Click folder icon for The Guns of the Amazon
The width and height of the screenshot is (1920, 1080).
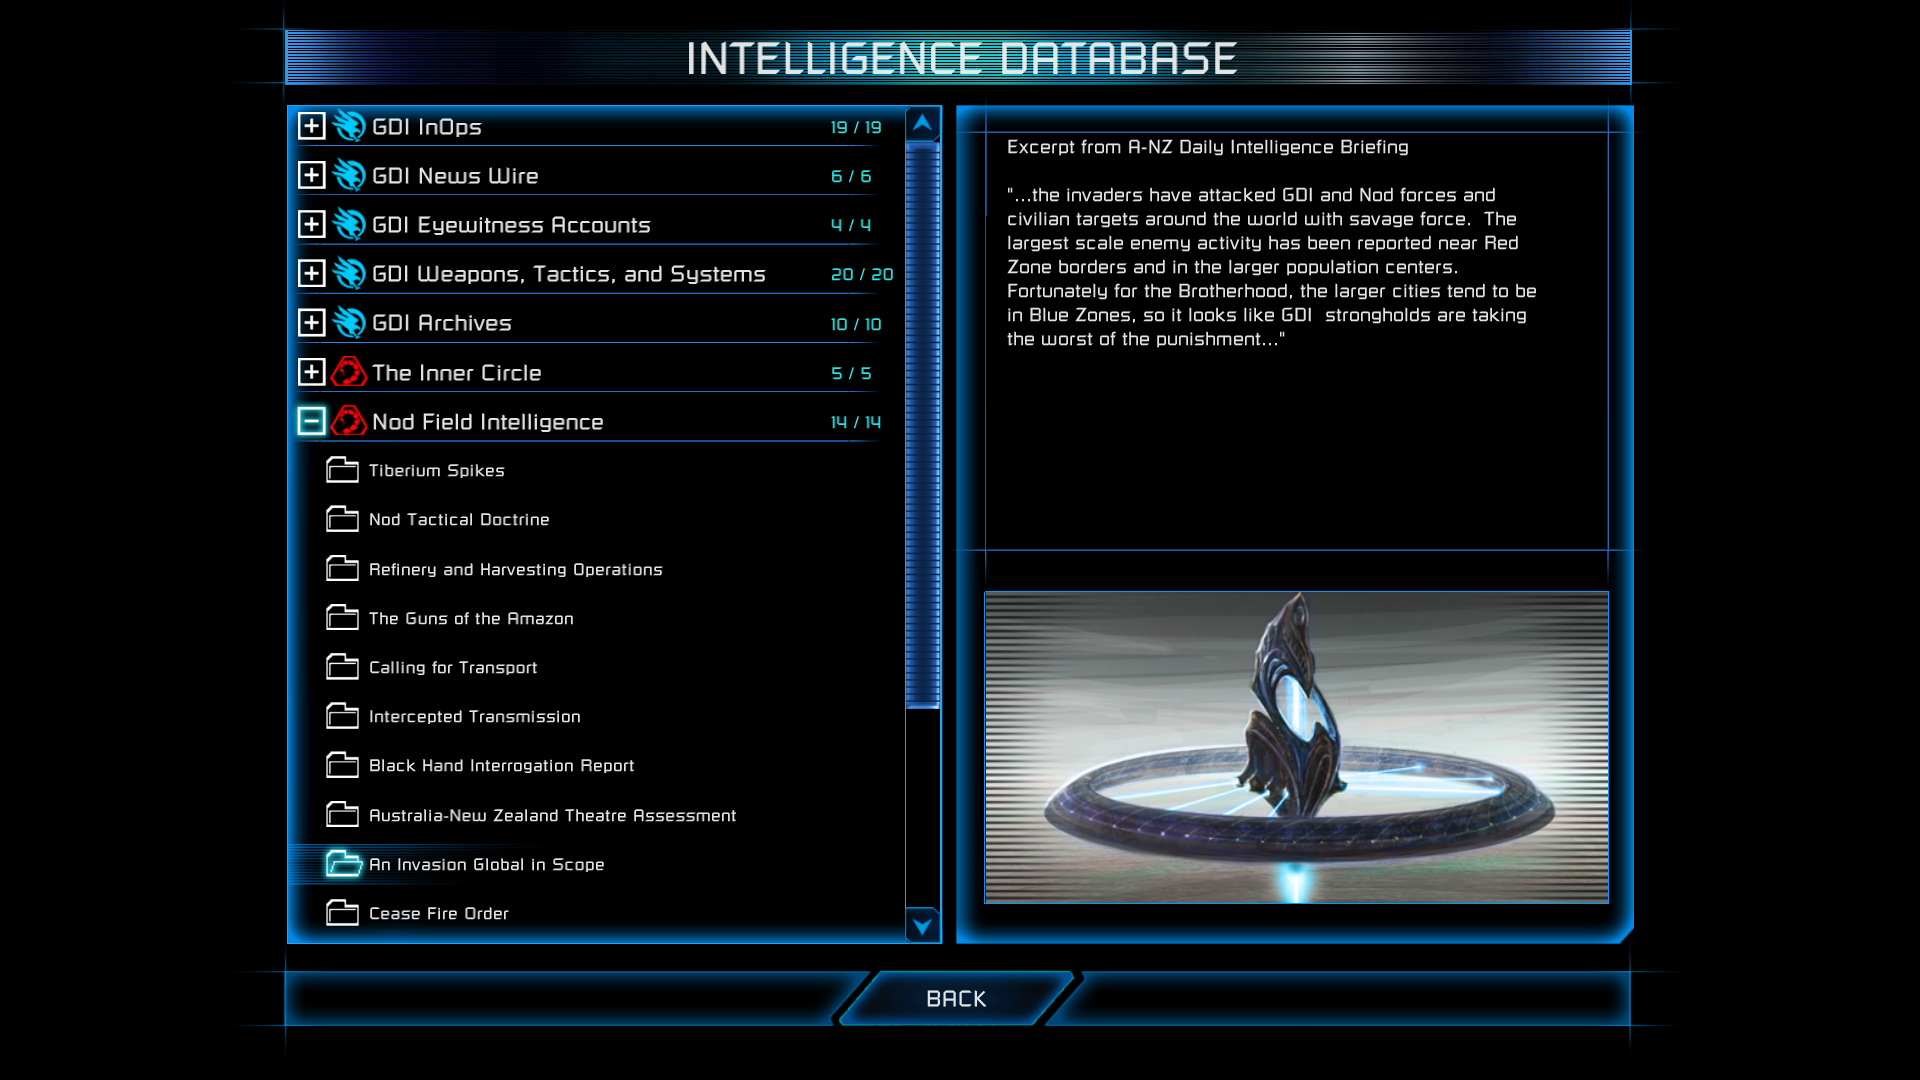tap(342, 617)
